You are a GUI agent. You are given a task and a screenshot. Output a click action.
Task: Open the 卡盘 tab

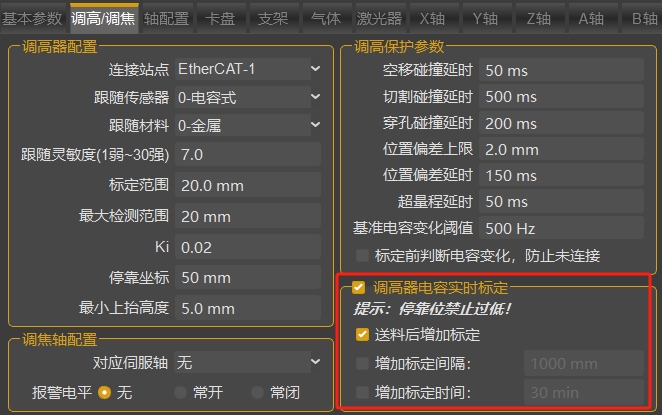point(220,18)
